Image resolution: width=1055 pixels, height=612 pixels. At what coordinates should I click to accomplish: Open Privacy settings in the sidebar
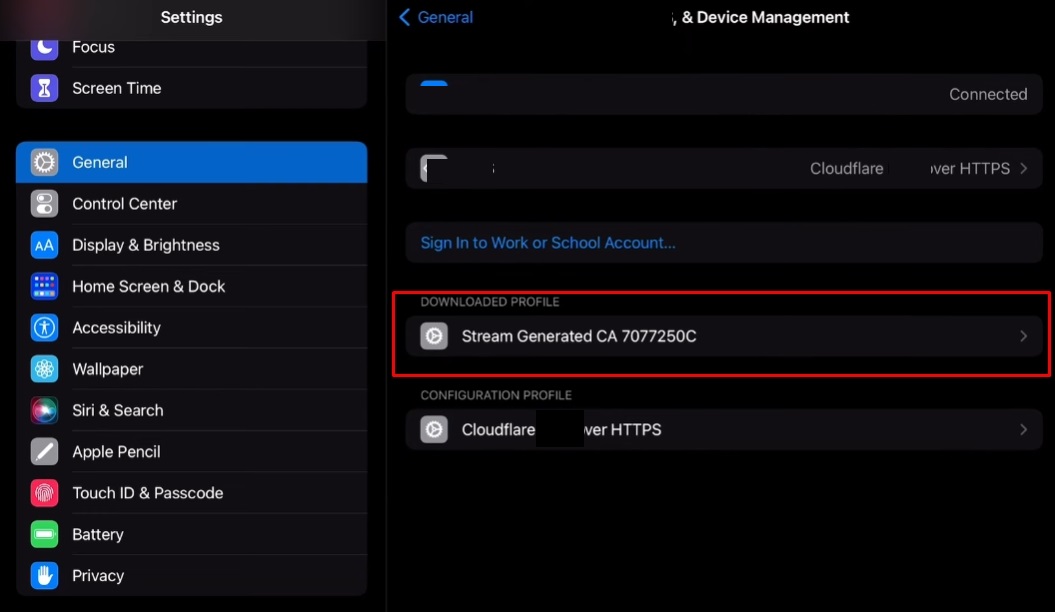pos(98,576)
